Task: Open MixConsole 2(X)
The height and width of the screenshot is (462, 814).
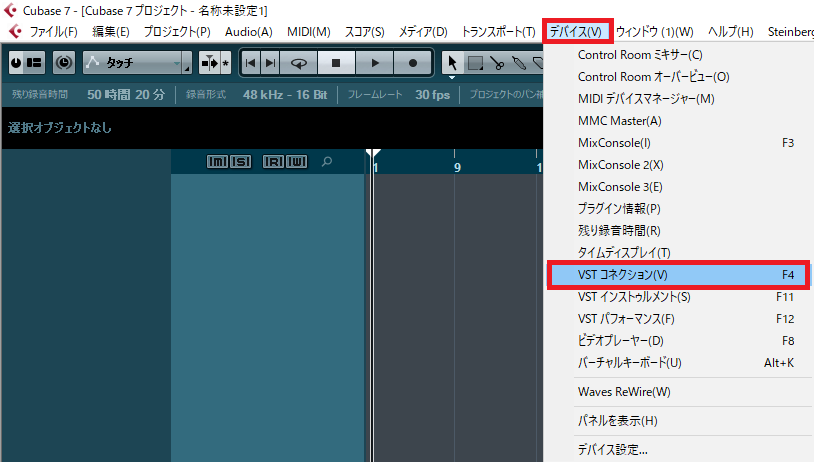Action: point(678,165)
